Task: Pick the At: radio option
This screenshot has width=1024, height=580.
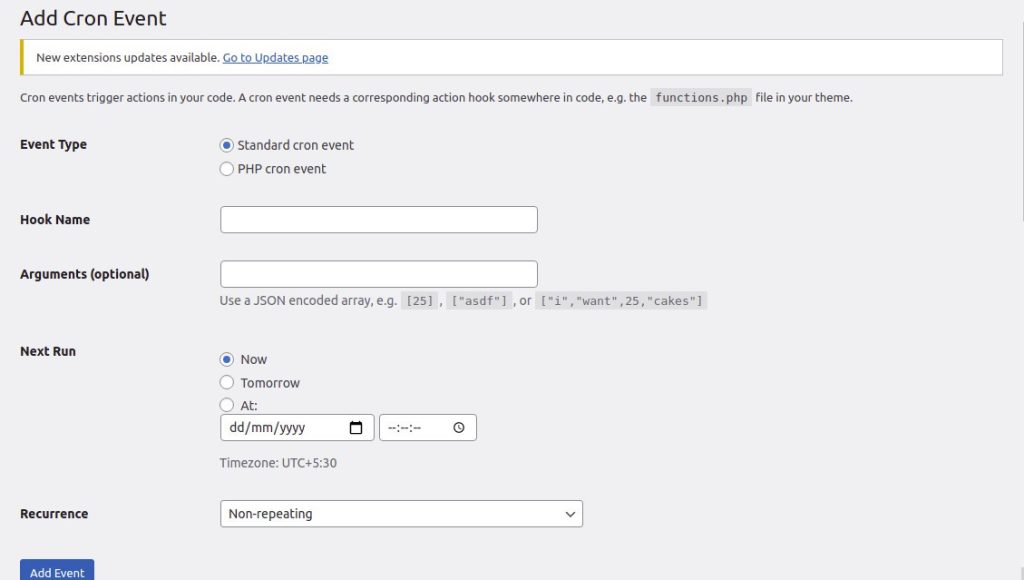Action: point(227,406)
